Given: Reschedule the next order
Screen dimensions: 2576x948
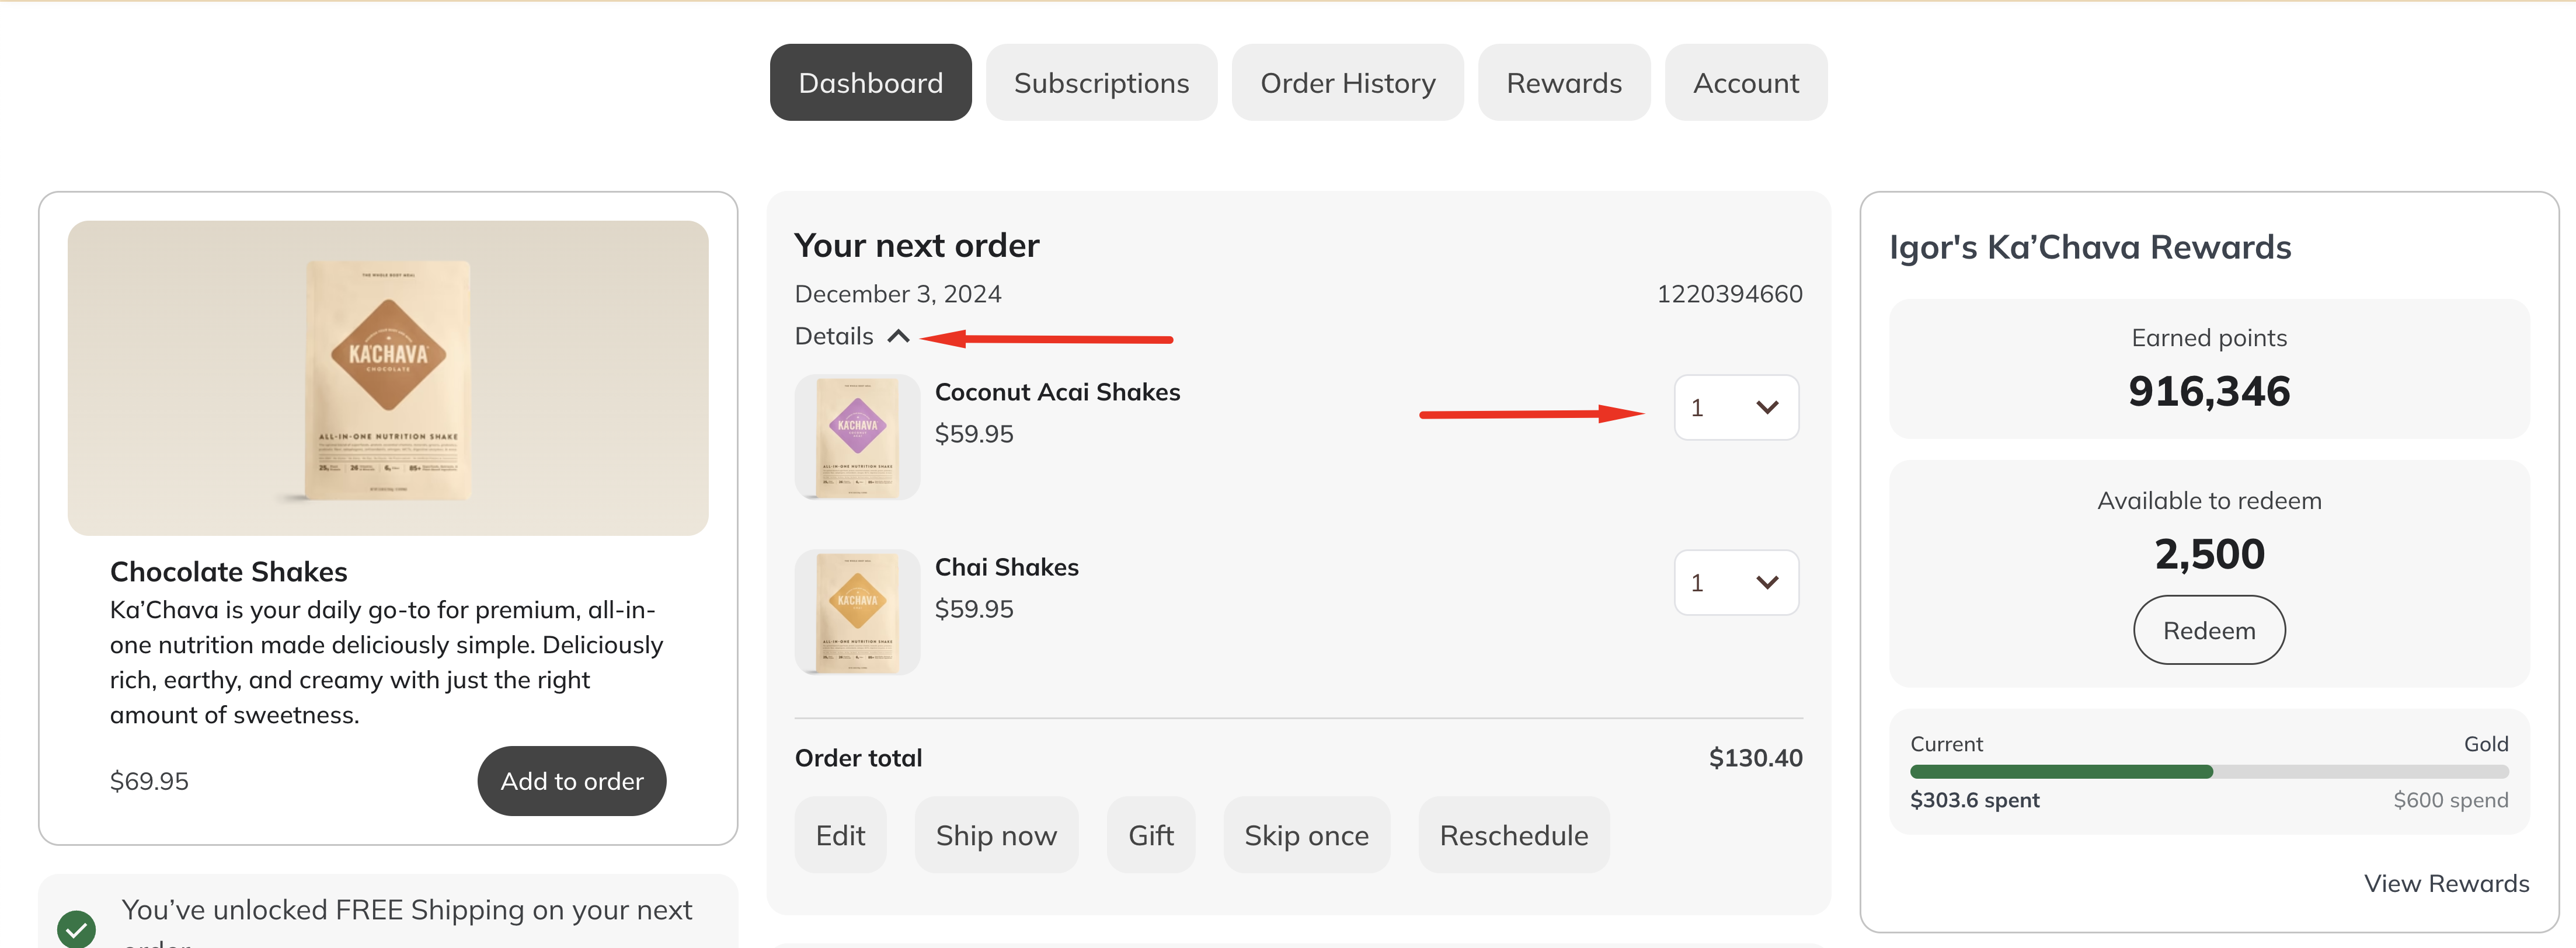Looking at the screenshot, I should (x=1513, y=835).
